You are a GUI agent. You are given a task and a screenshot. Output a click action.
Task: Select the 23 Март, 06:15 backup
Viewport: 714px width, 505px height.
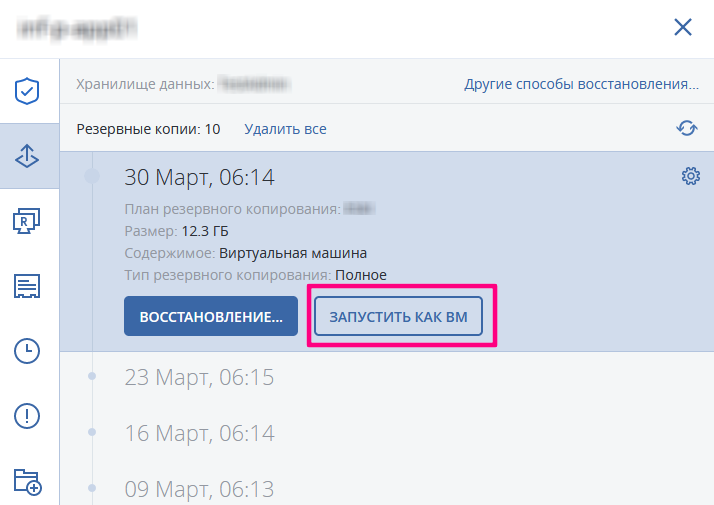[199, 377]
